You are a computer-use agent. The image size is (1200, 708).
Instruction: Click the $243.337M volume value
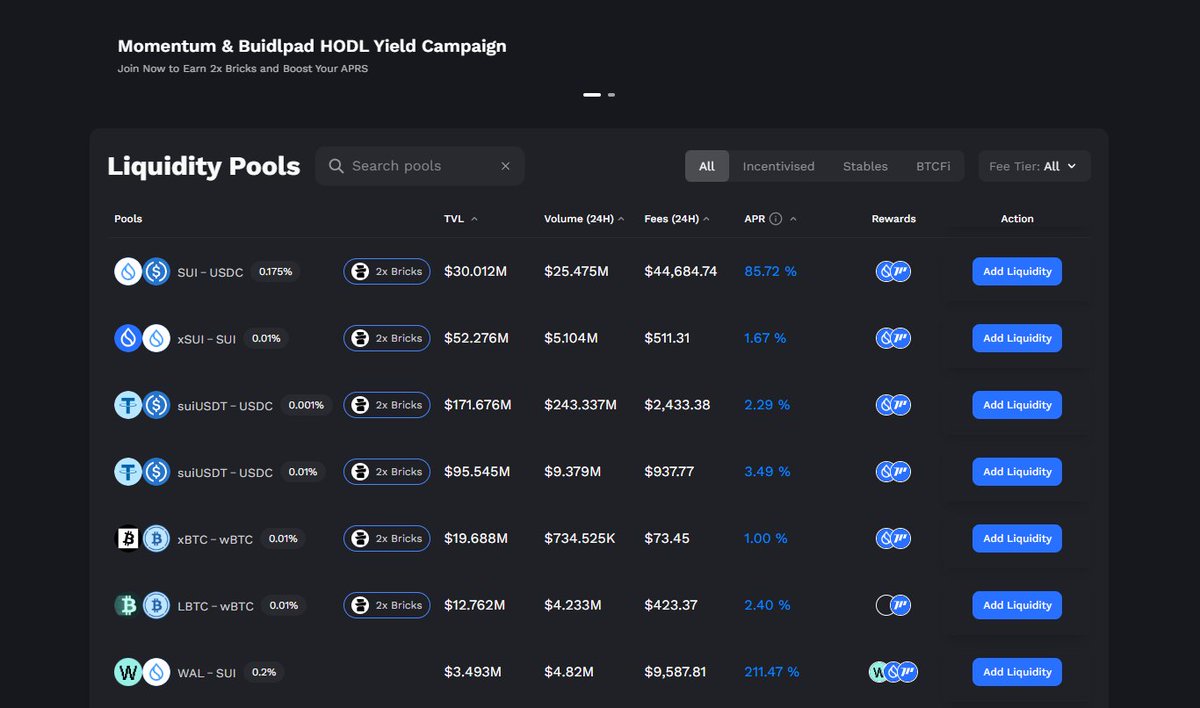pyautogui.click(x=581, y=405)
